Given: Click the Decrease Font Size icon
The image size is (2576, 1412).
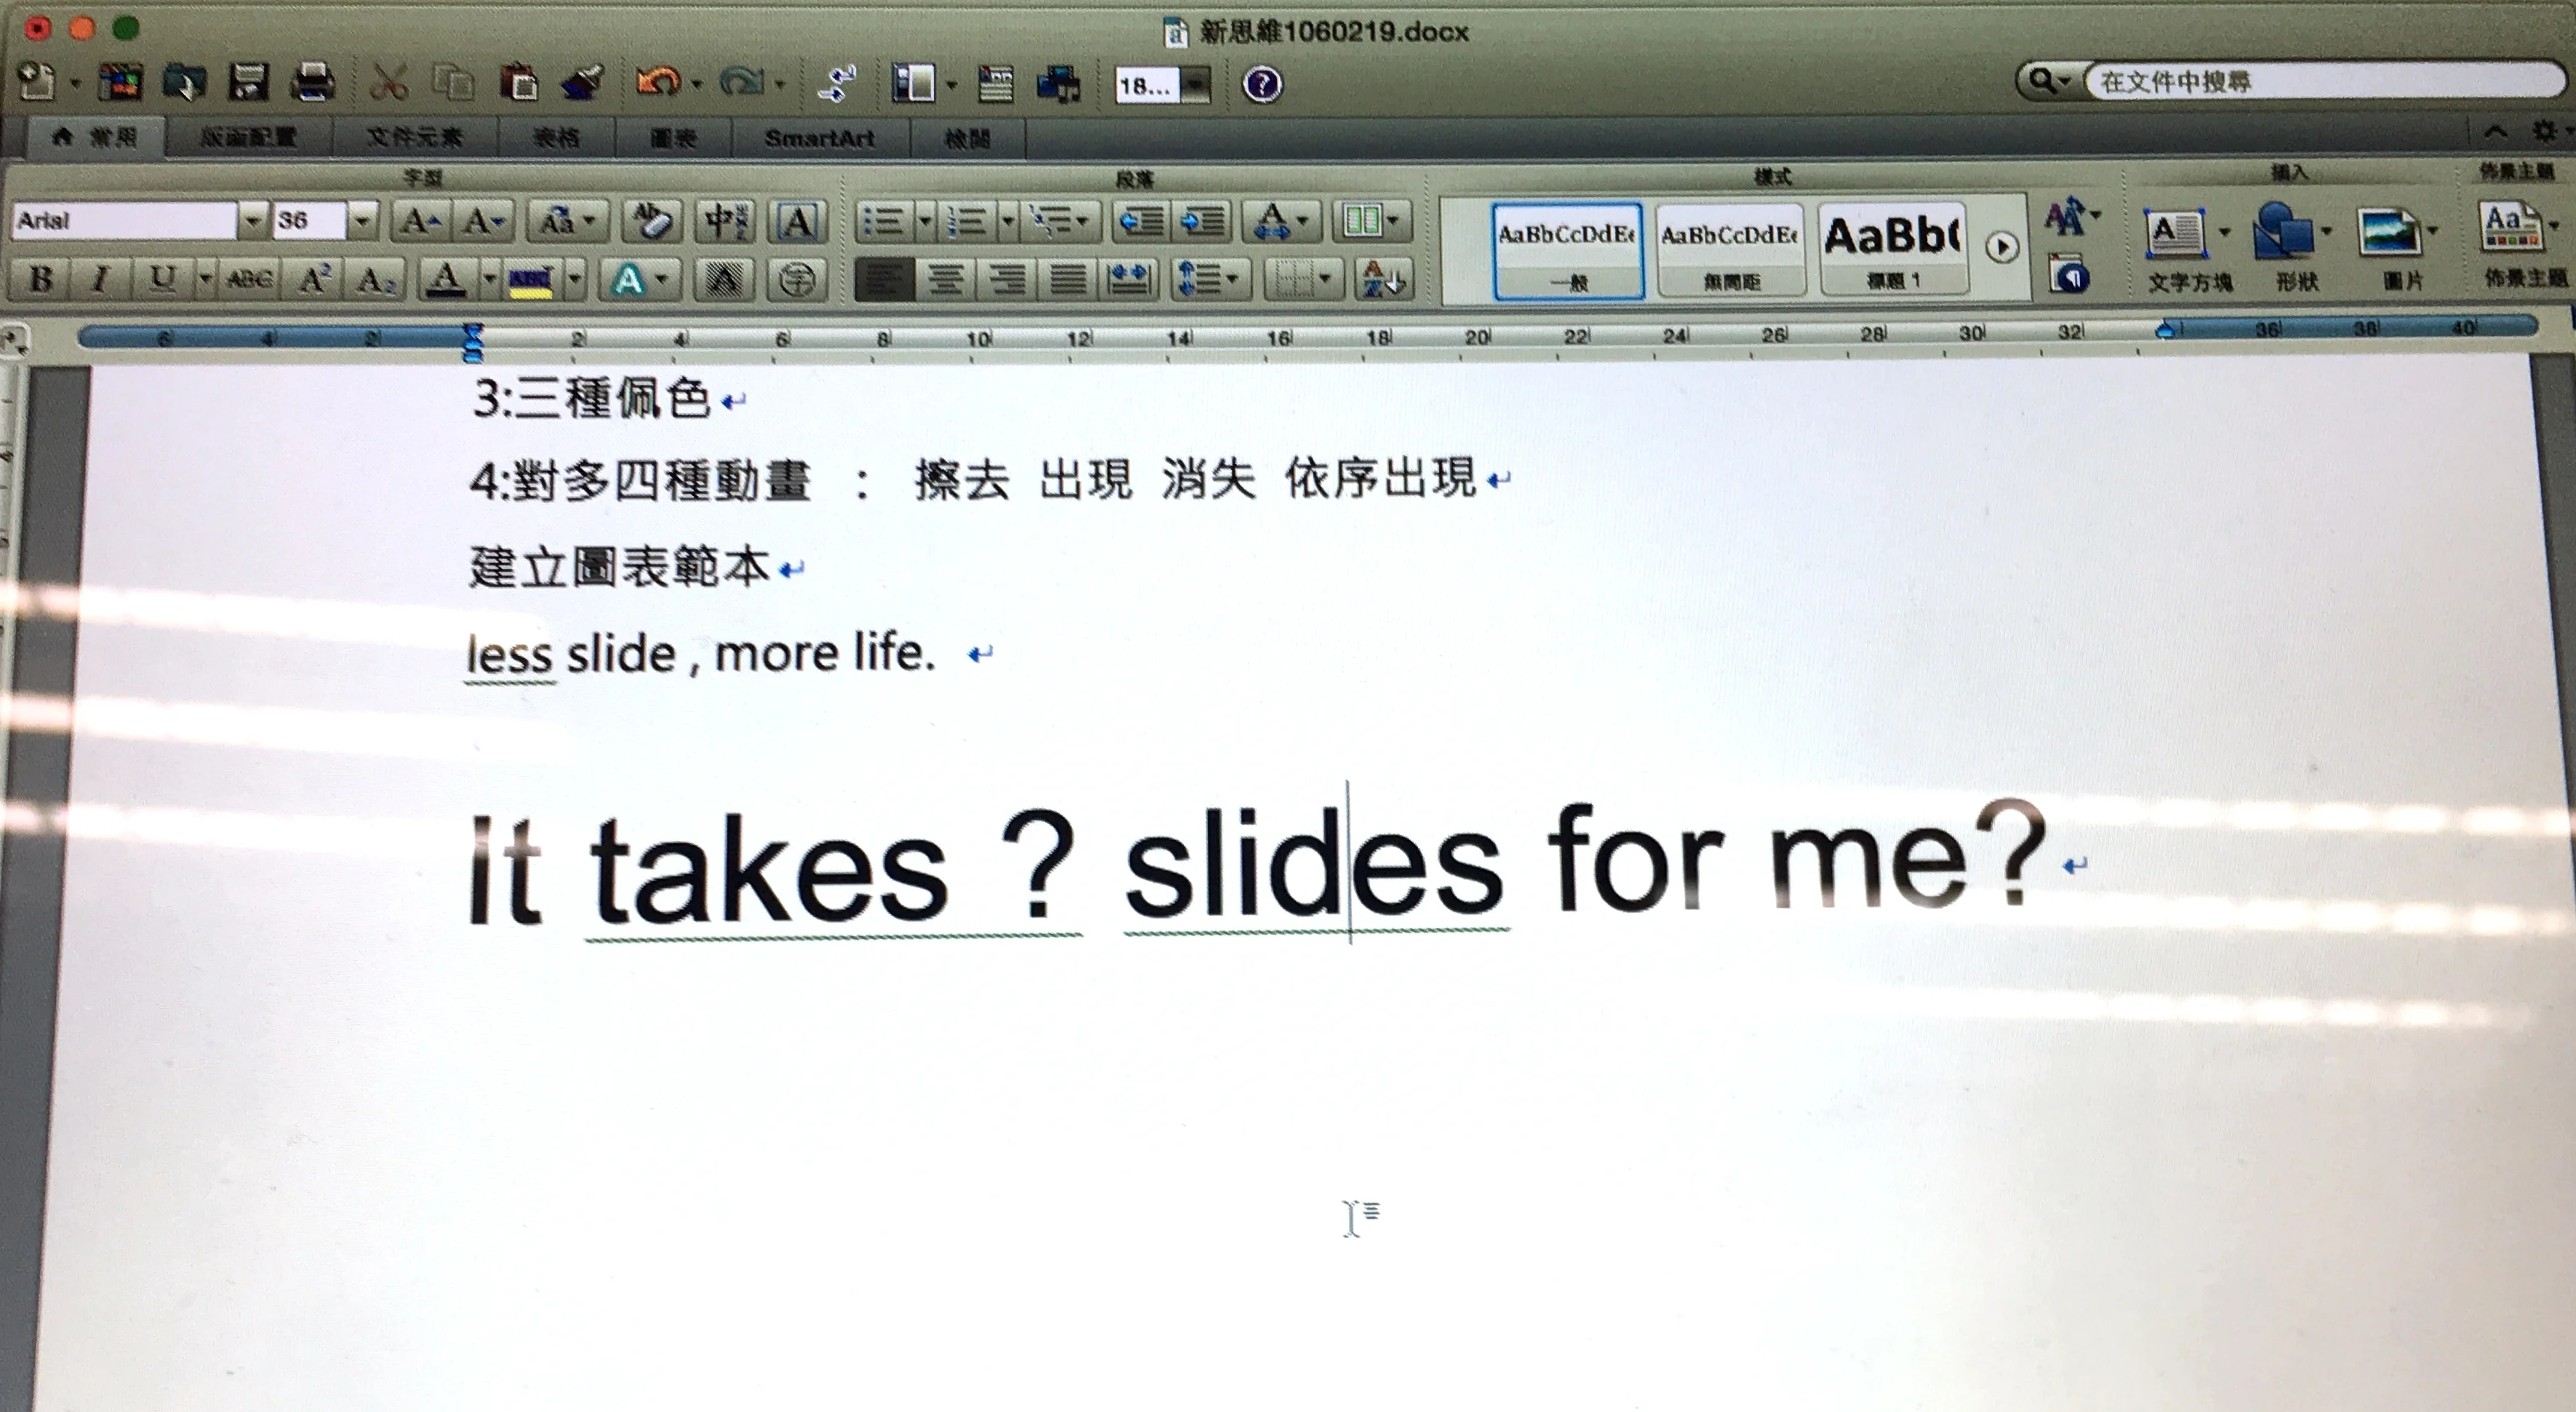Looking at the screenshot, I should (x=484, y=221).
